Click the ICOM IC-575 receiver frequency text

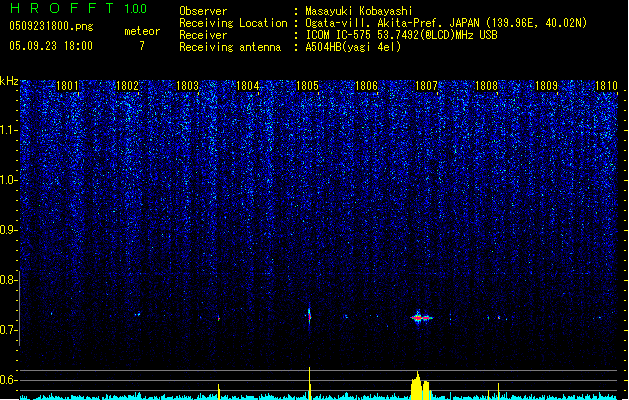coord(401,35)
